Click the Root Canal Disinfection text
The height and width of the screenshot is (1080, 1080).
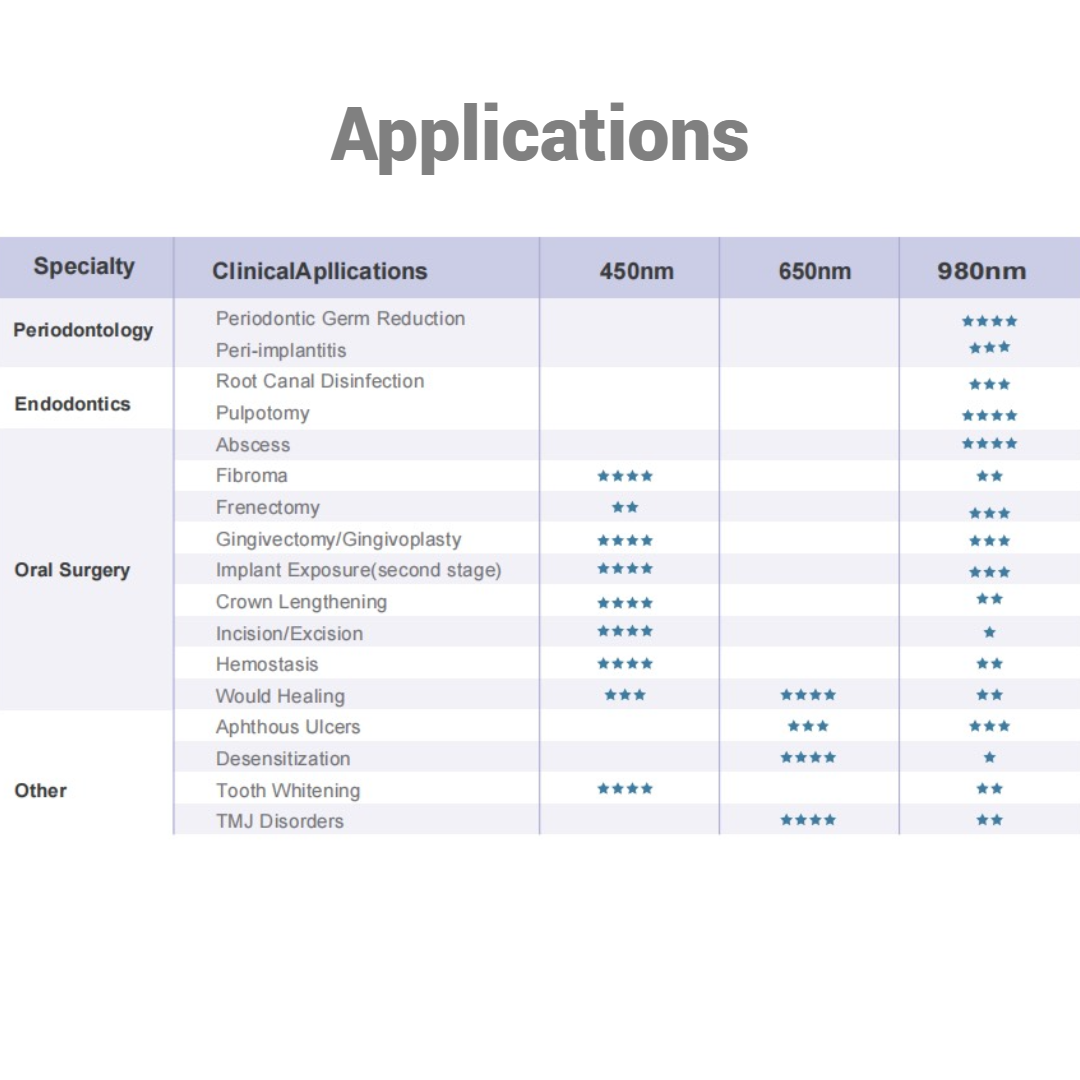[x=320, y=381]
